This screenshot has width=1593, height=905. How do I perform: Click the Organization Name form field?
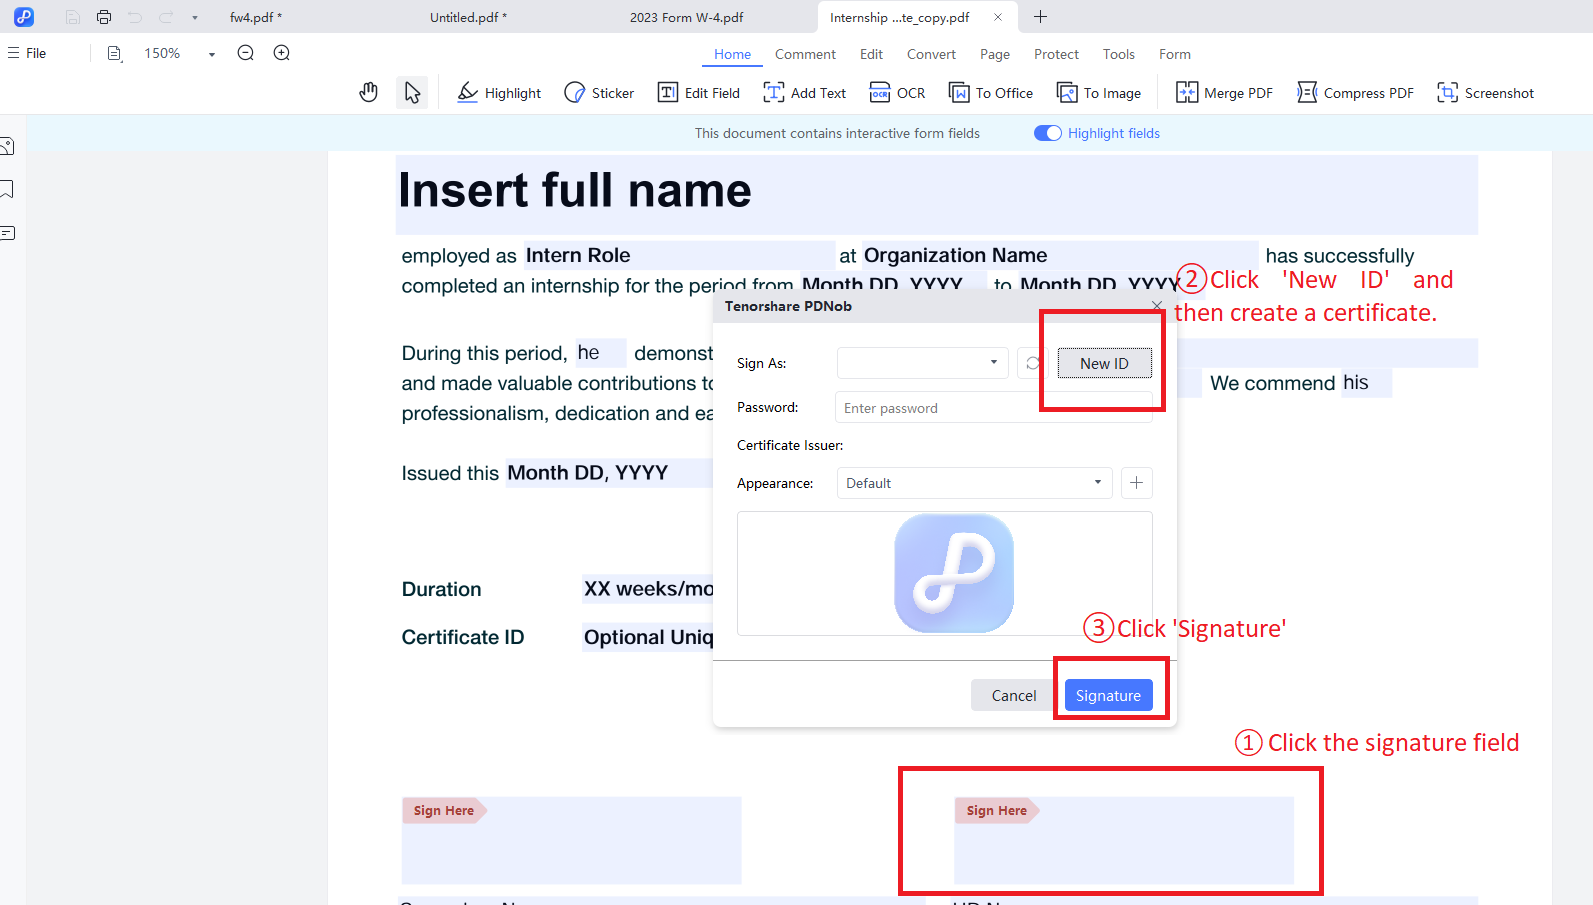[1060, 255]
